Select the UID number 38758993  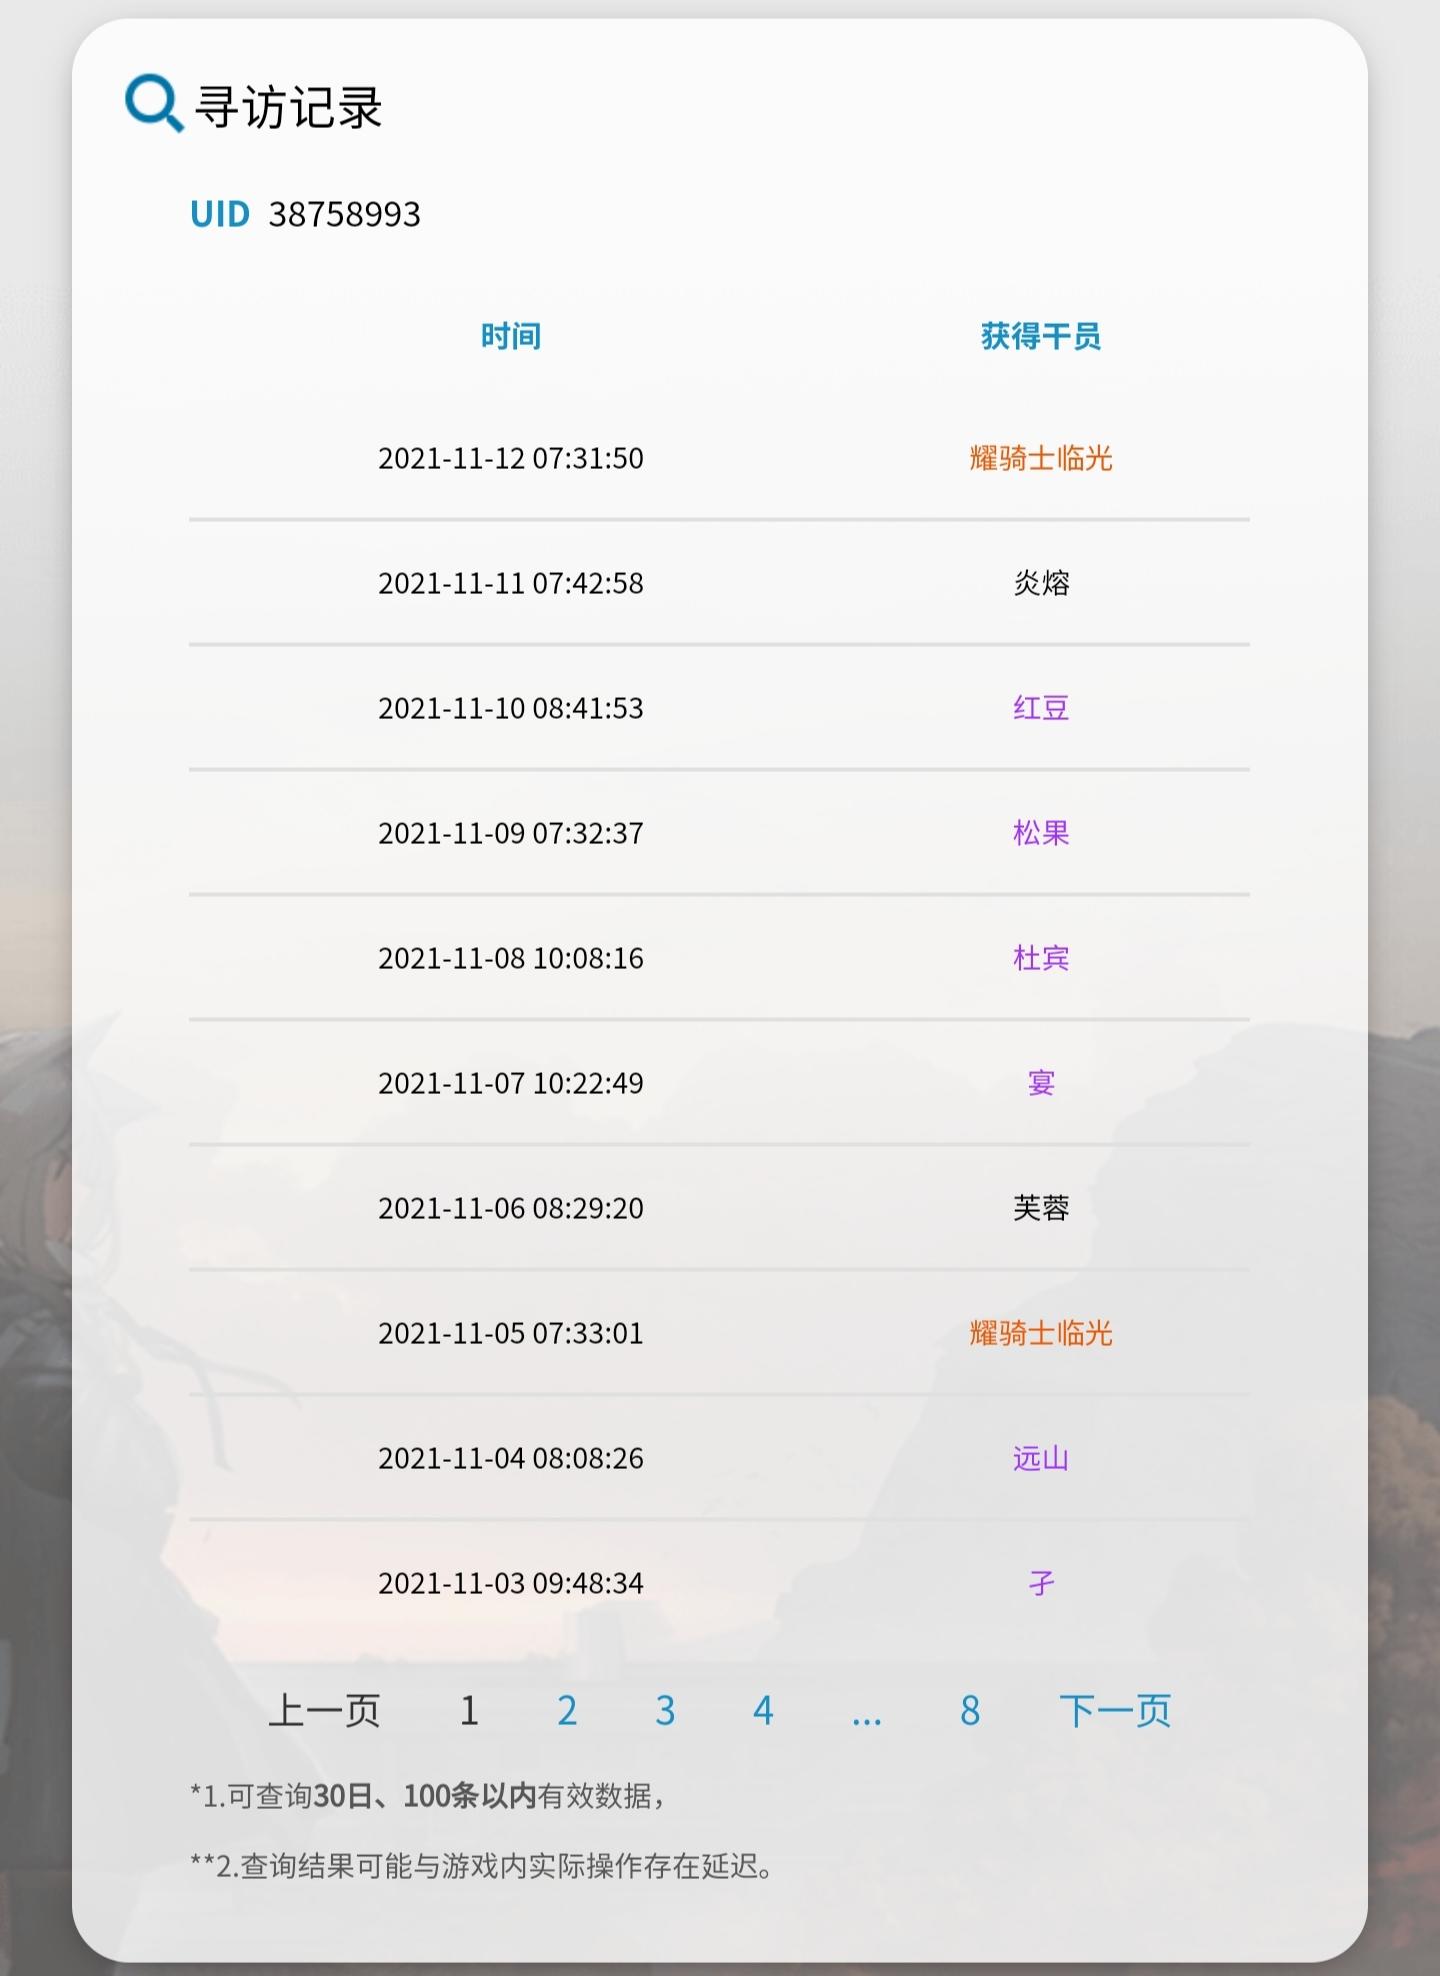point(344,214)
